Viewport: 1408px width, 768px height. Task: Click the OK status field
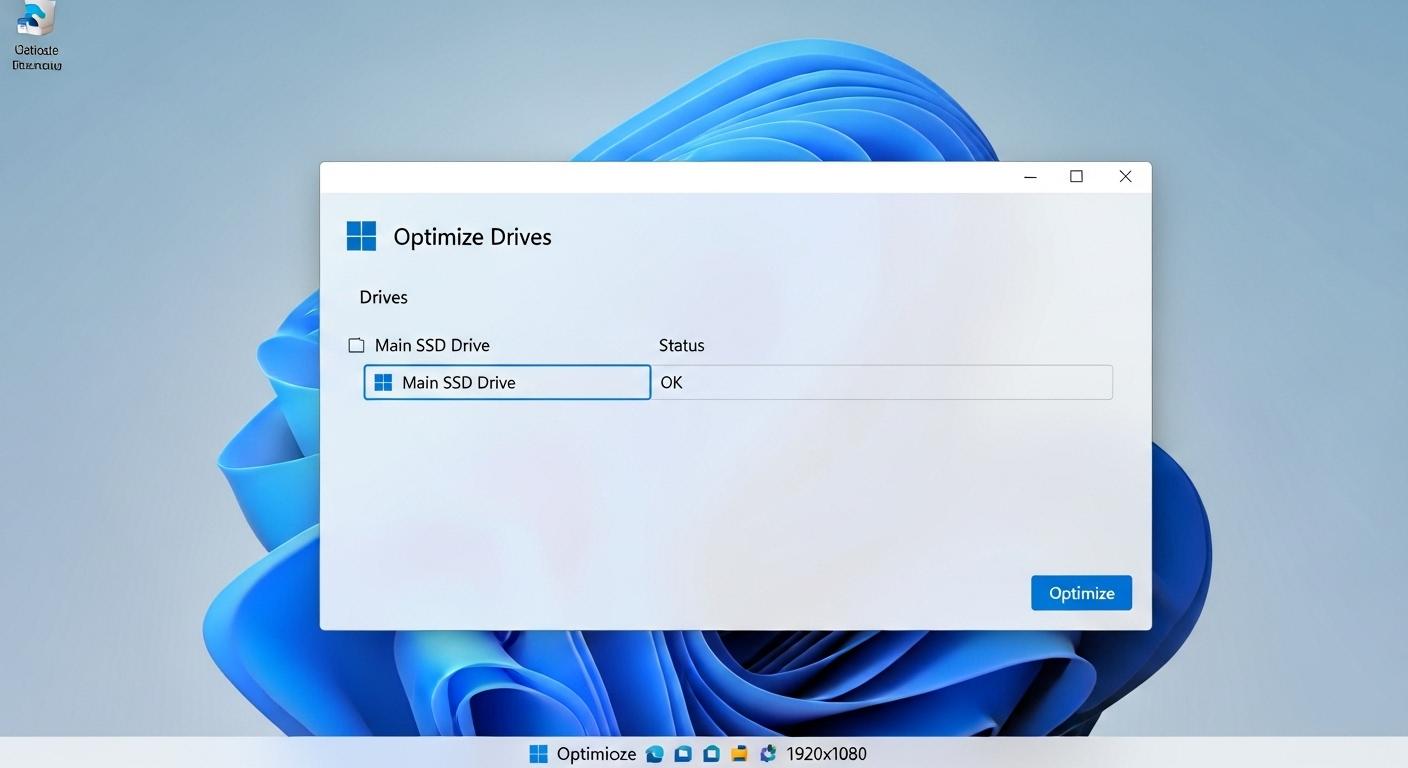[x=882, y=382]
